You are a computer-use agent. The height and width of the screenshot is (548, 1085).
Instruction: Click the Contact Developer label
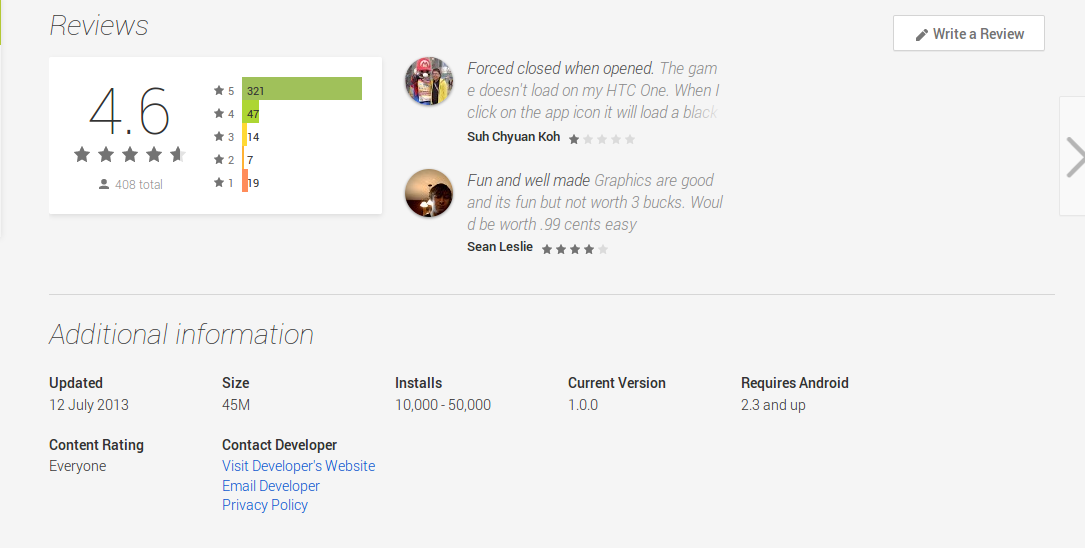pyautogui.click(x=280, y=445)
